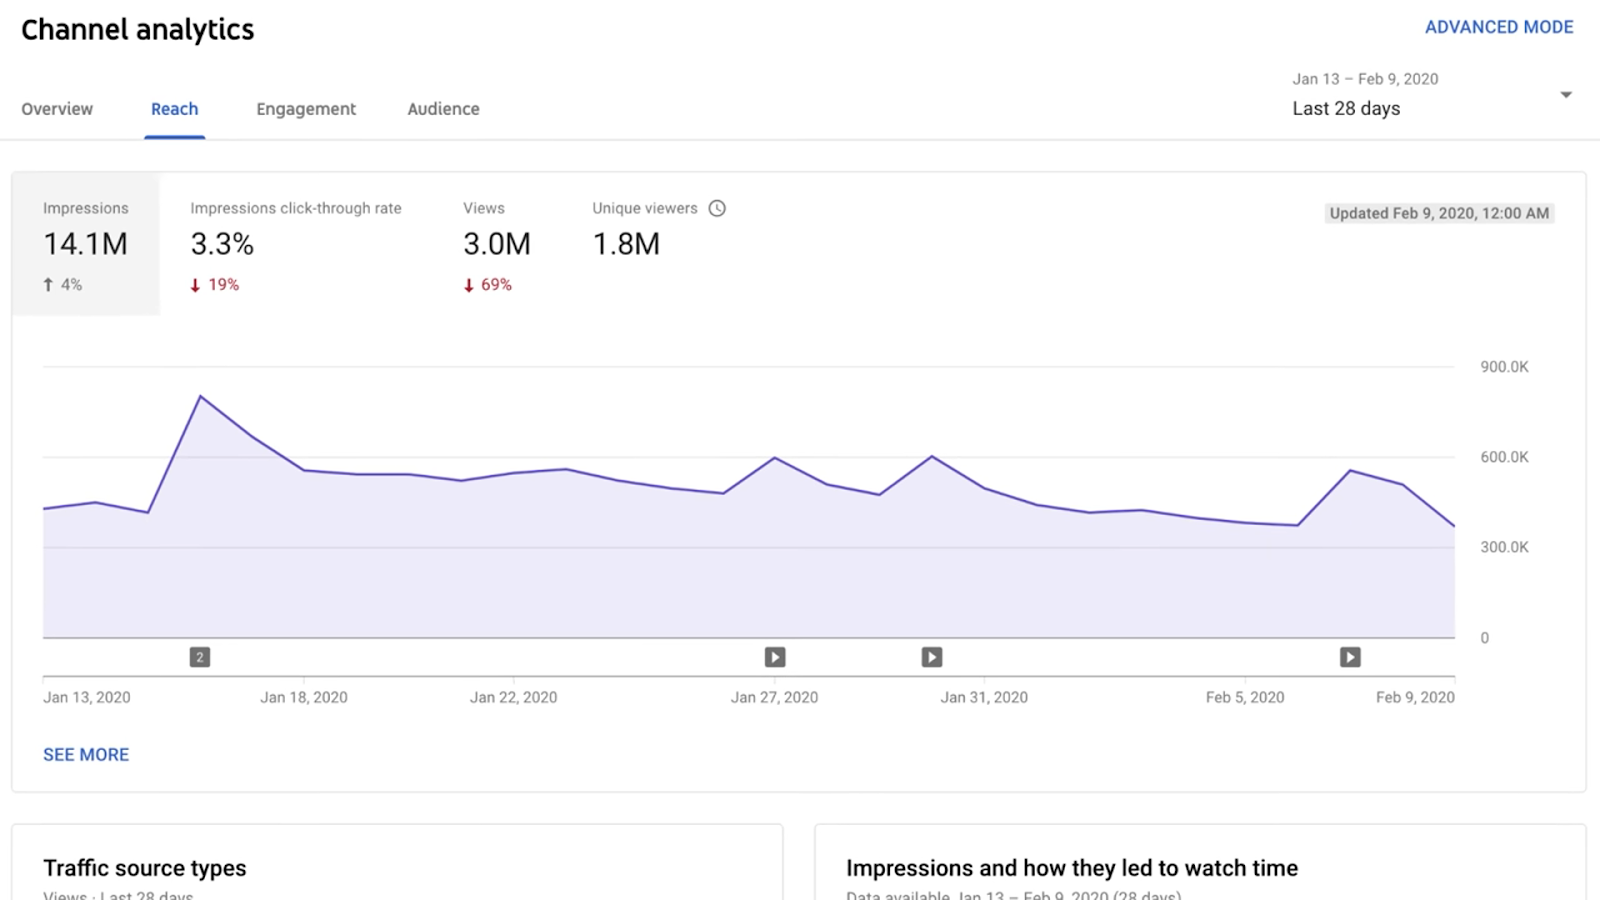Click the 1.8M unique viewers value
Viewport: 1600px width, 900px height.
point(626,244)
